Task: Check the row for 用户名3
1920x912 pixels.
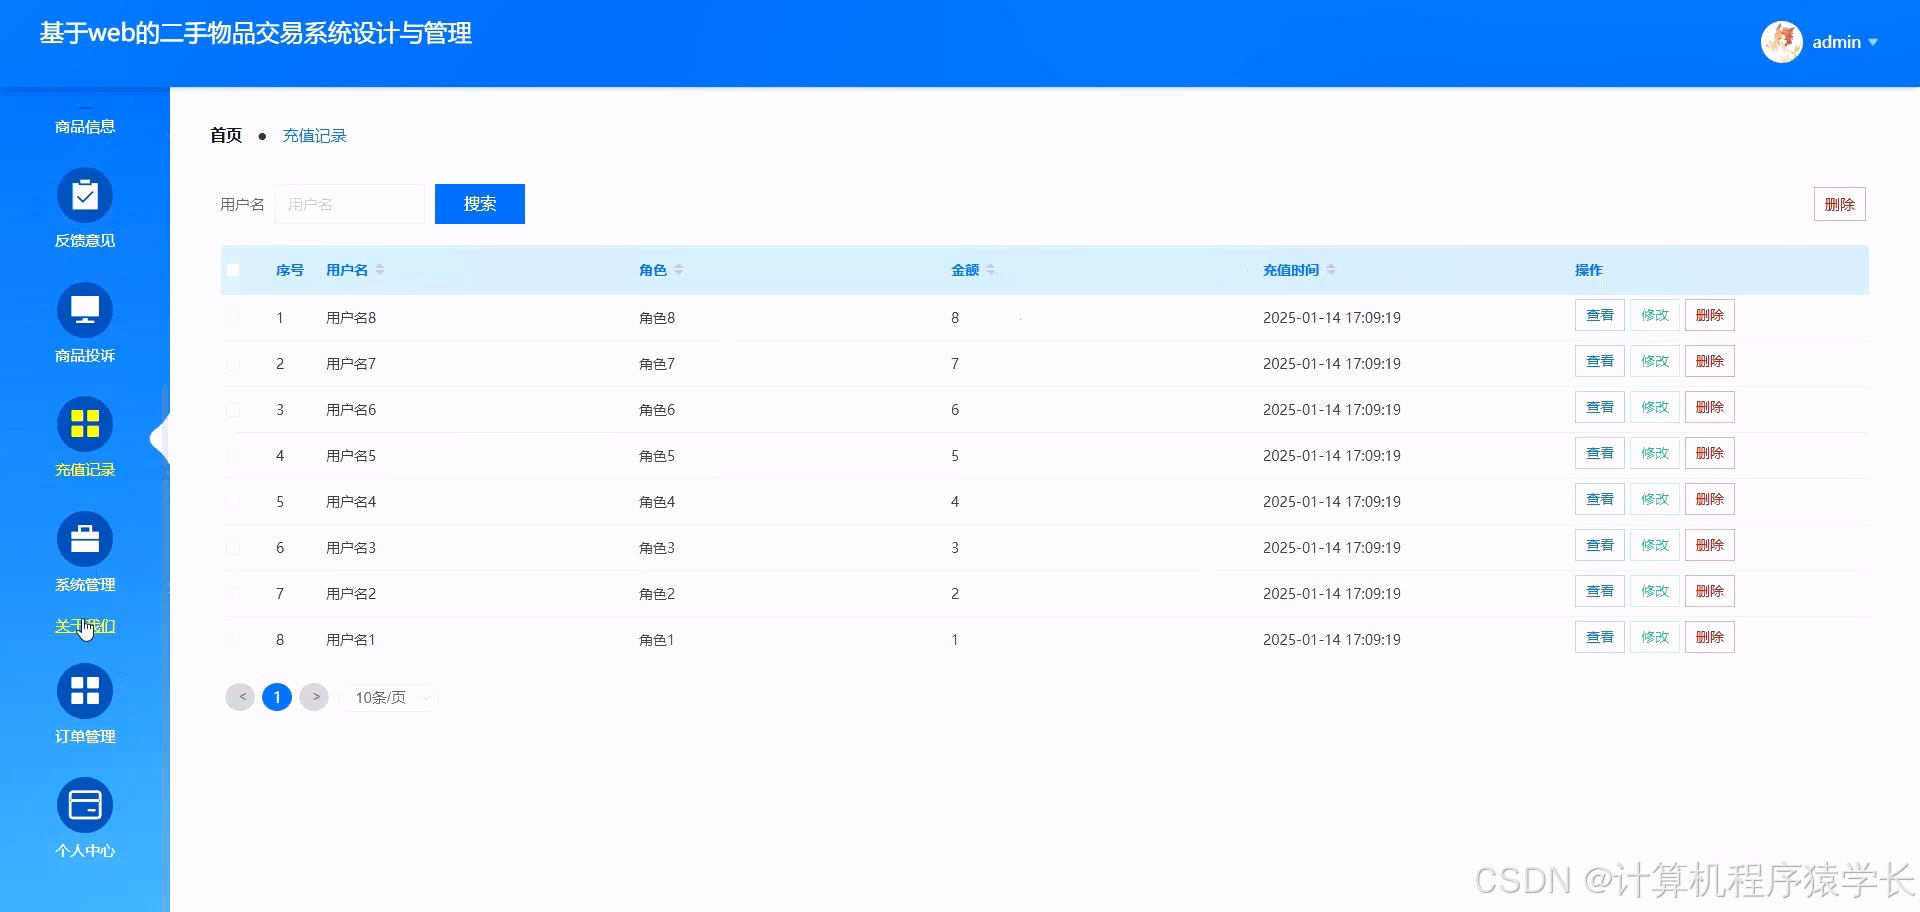Action: (x=233, y=548)
